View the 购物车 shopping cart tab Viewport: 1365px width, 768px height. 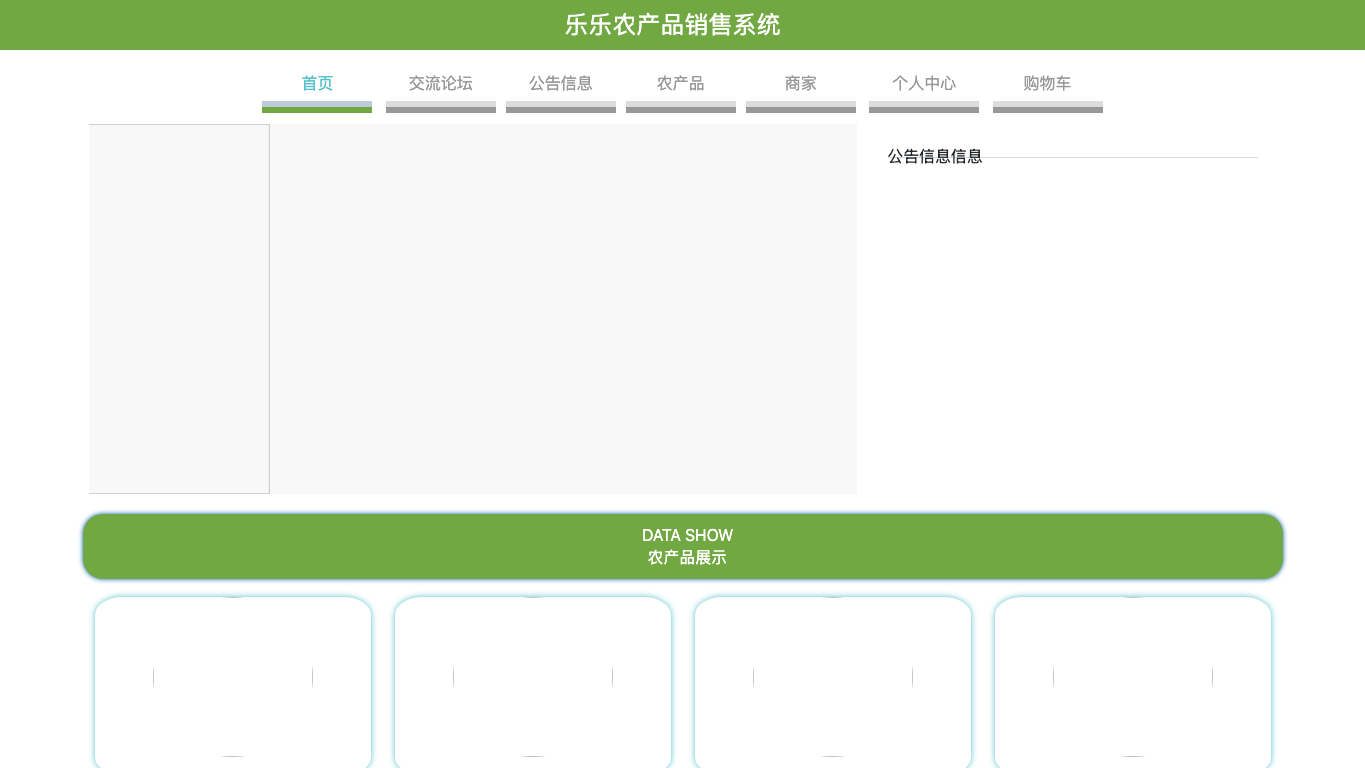click(x=1048, y=83)
